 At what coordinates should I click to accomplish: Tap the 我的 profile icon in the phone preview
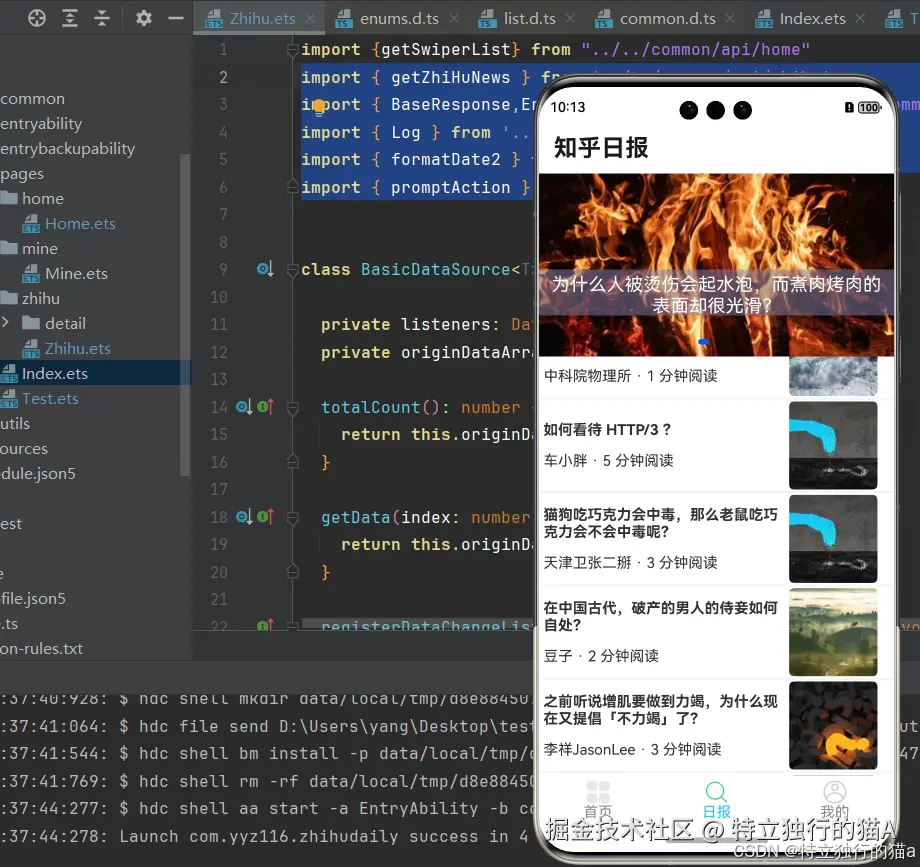pyautogui.click(x=834, y=792)
